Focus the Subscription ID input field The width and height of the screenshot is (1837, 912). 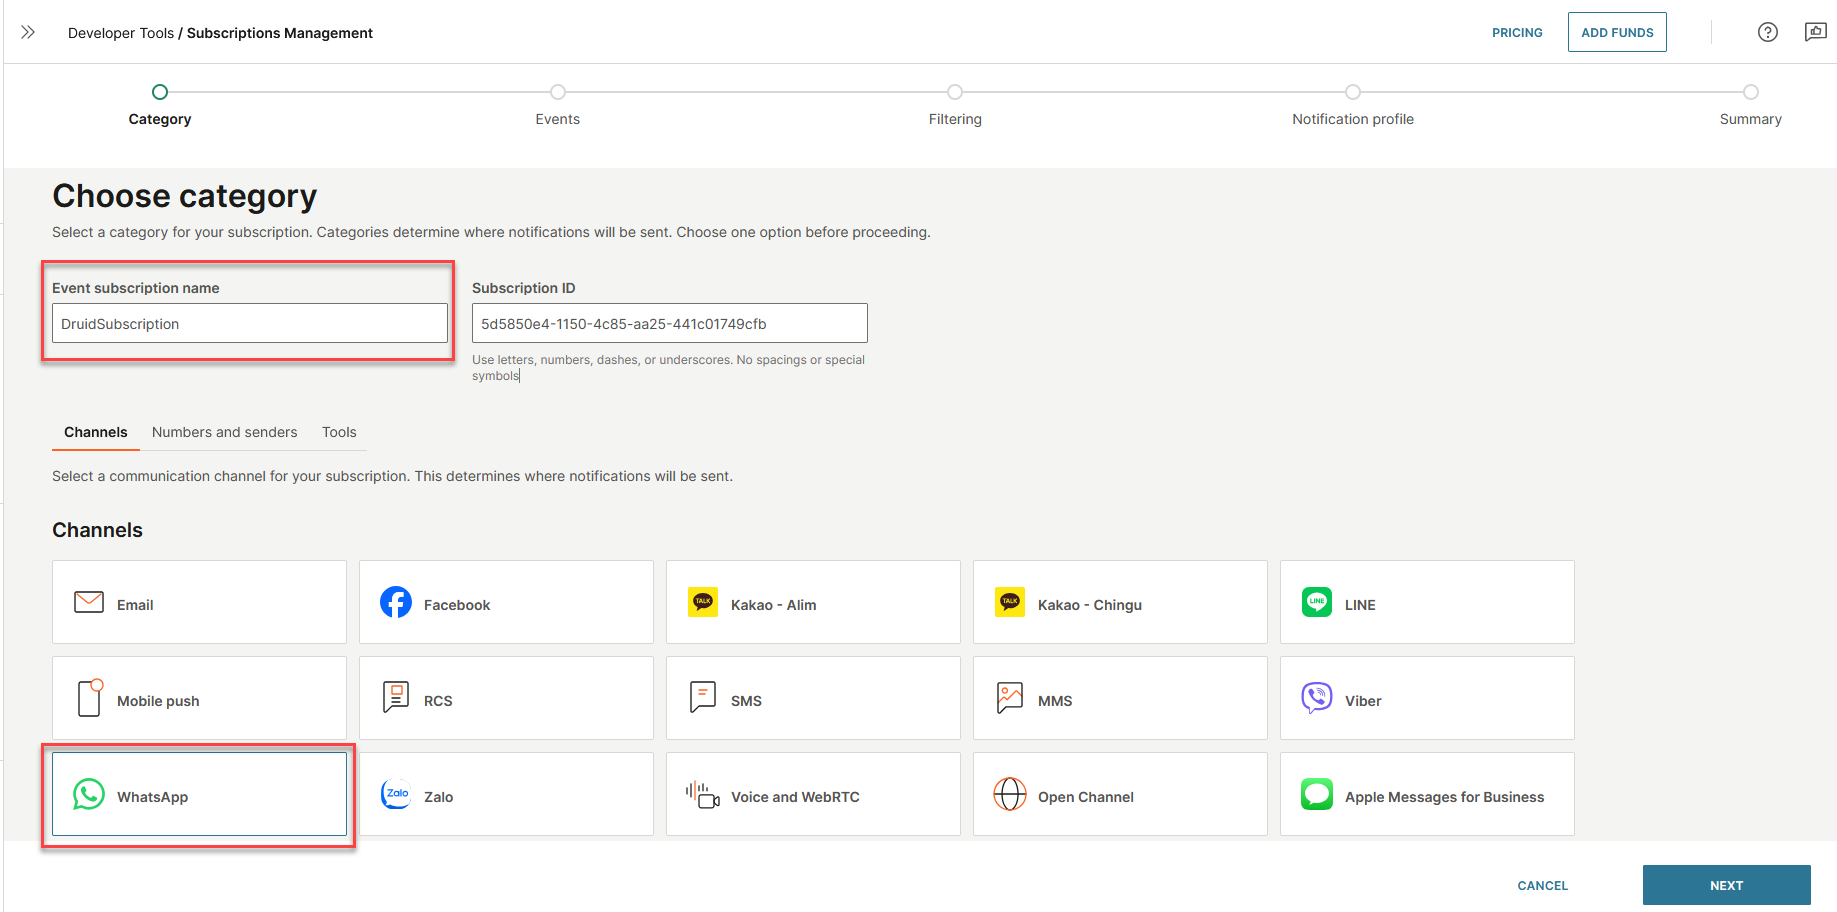(669, 324)
